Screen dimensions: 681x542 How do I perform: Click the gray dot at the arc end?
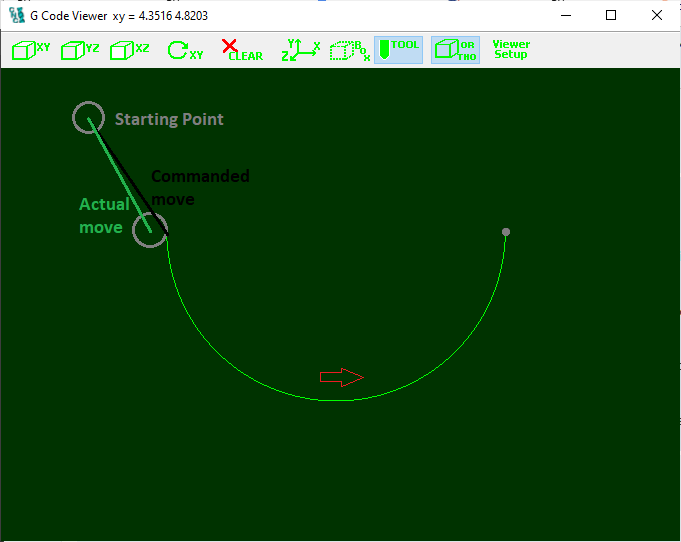coord(506,232)
